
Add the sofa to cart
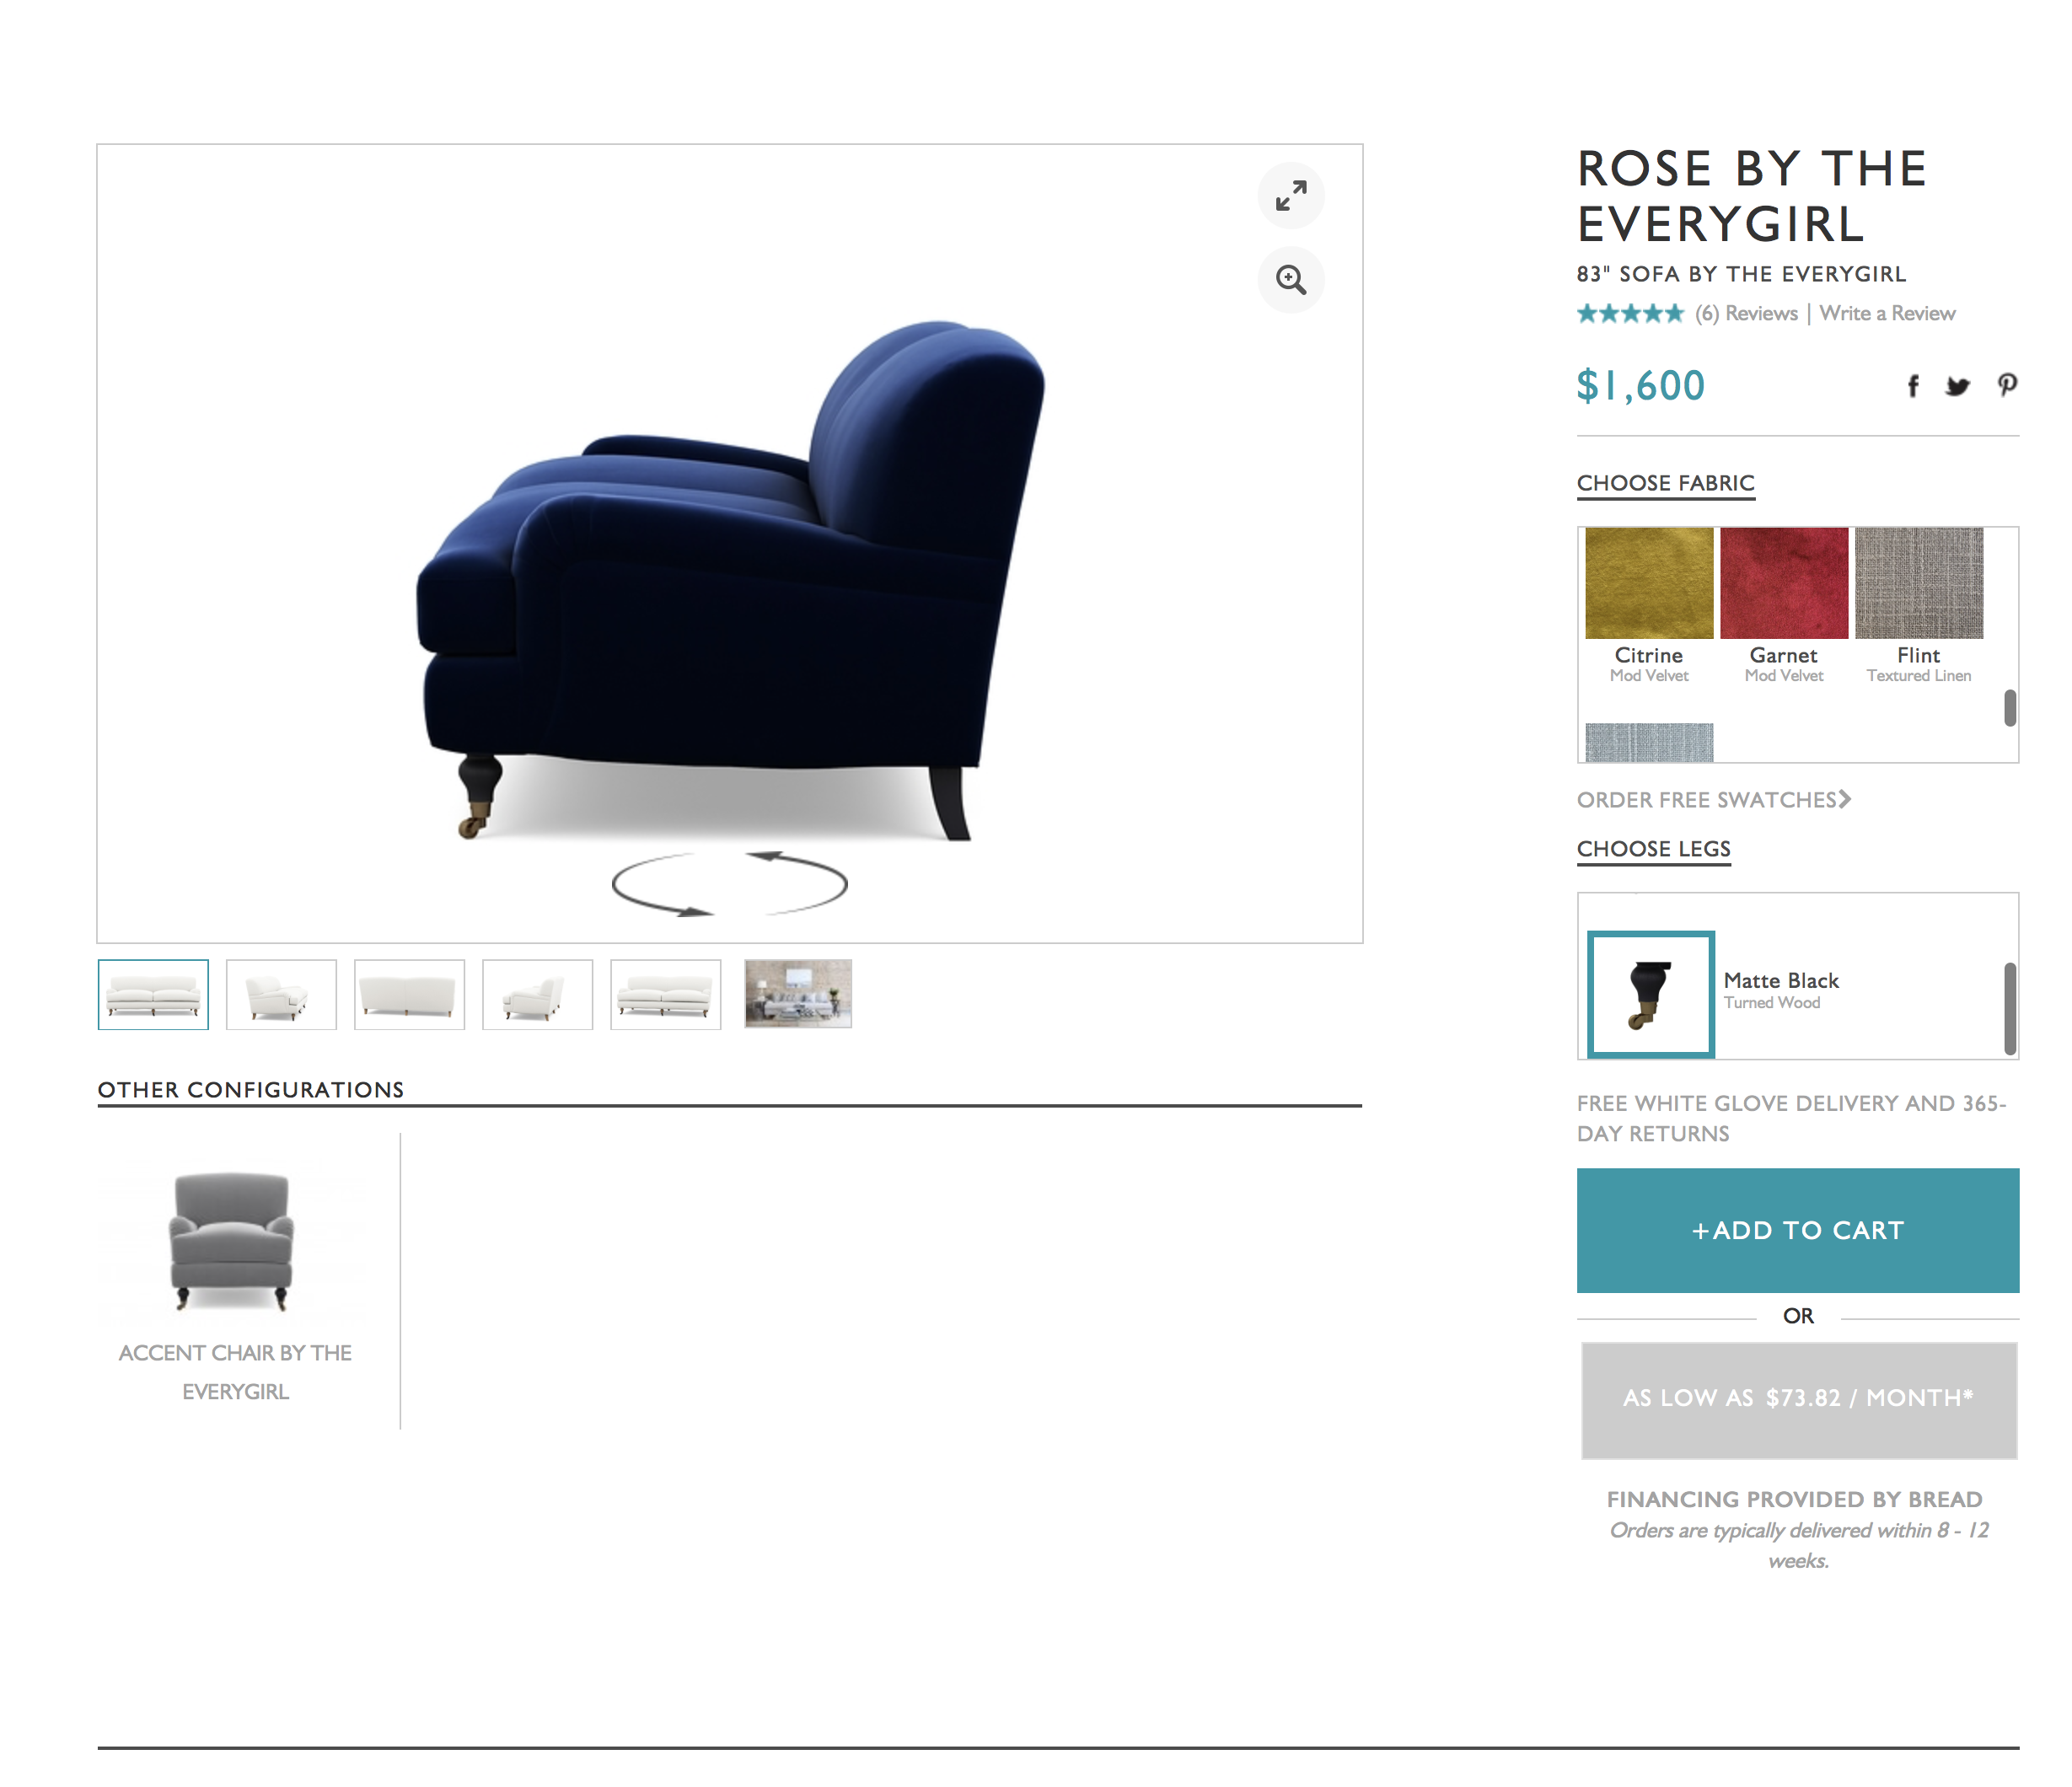(1798, 1231)
